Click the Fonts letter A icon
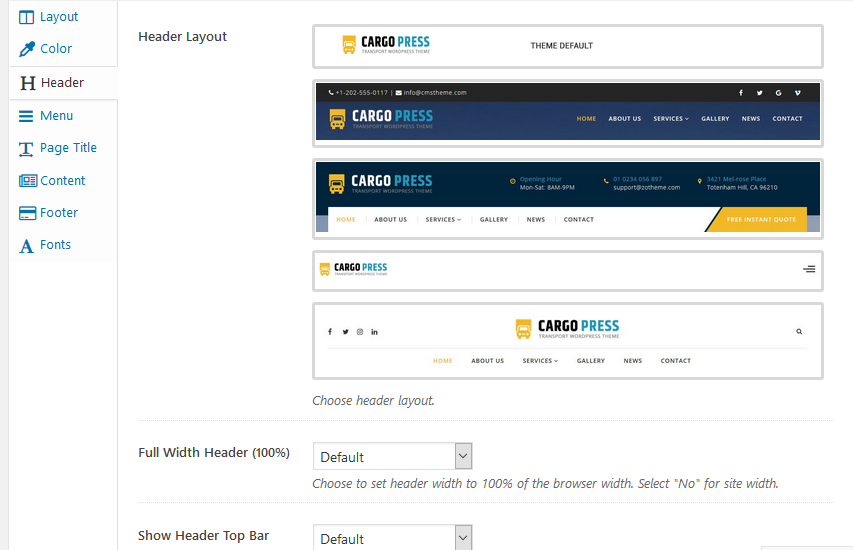Viewport: 853px width, 550px height. [27, 245]
